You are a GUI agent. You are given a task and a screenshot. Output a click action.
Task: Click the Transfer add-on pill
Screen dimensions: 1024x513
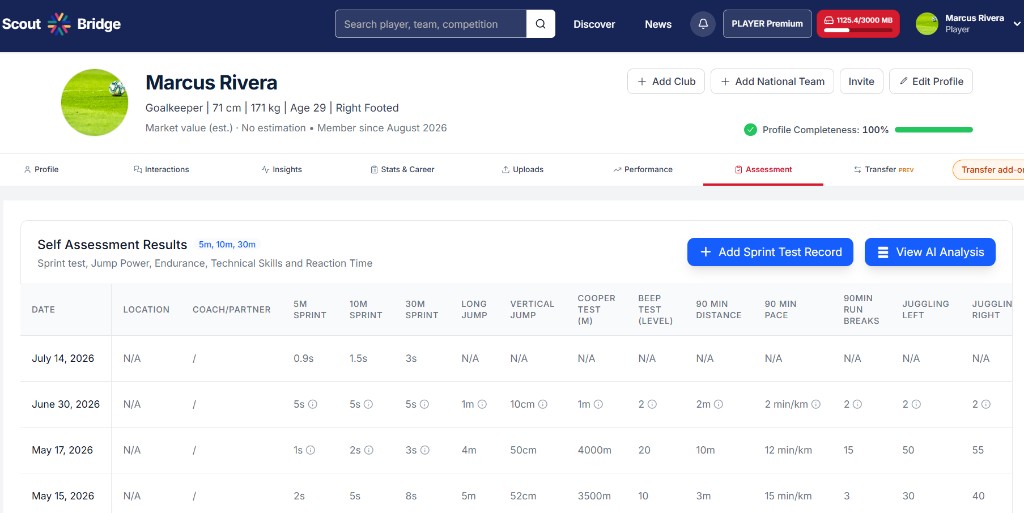pyautogui.click(x=988, y=170)
